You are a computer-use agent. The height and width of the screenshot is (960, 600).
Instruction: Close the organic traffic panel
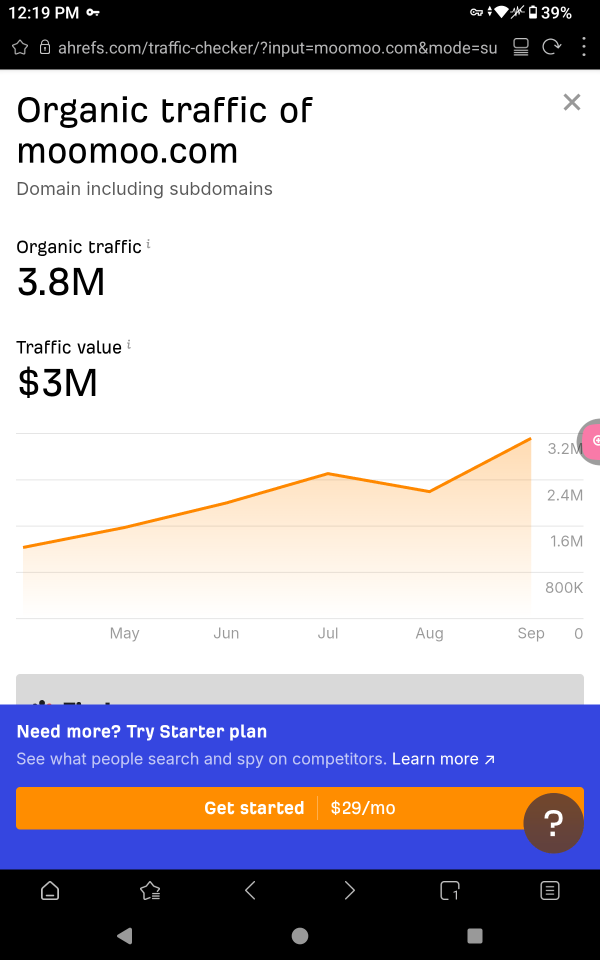(572, 102)
